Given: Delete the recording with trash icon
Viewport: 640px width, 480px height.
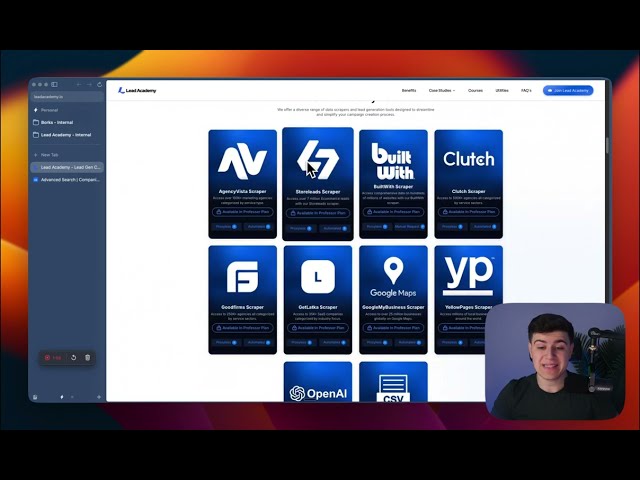Looking at the screenshot, I should coord(87,357).
